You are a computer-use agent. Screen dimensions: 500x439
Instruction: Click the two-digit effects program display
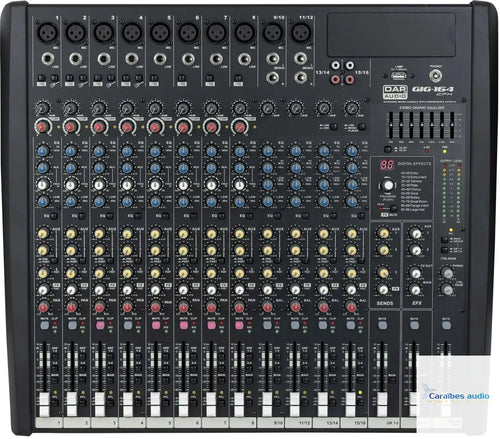tap(387, 165)
